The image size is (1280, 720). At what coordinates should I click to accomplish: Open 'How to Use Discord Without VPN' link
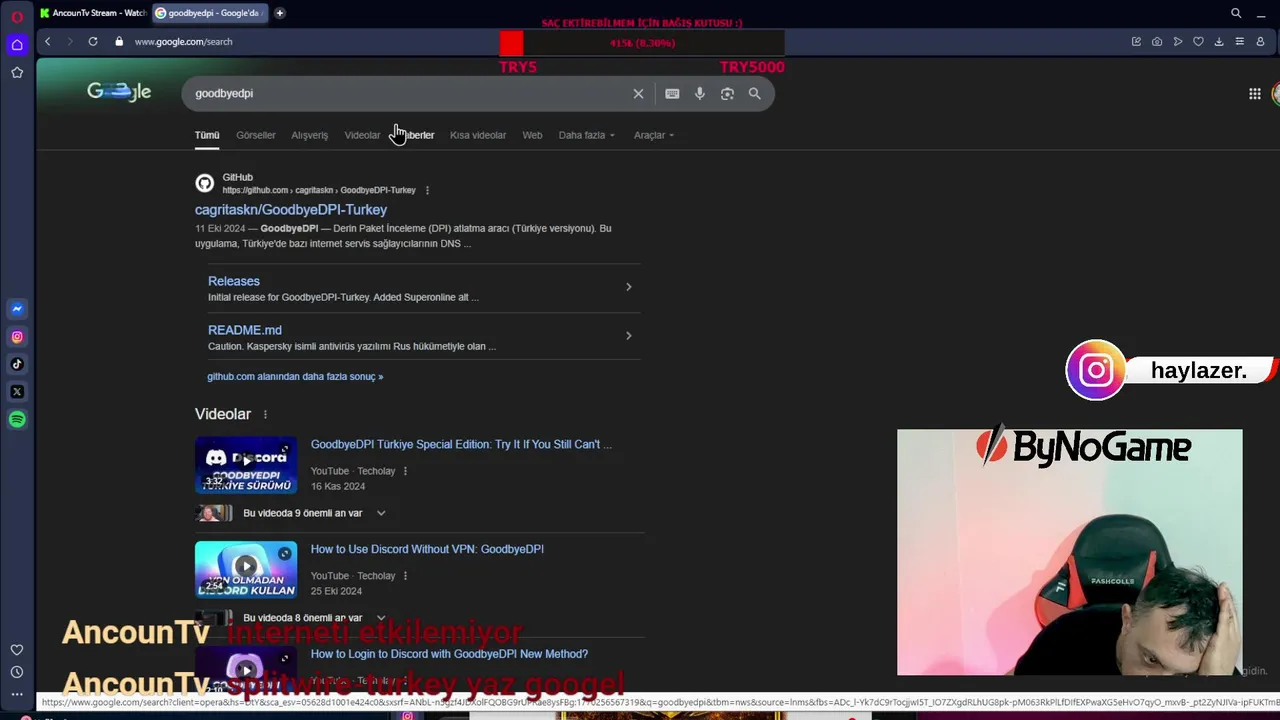(x=427, y=549)
